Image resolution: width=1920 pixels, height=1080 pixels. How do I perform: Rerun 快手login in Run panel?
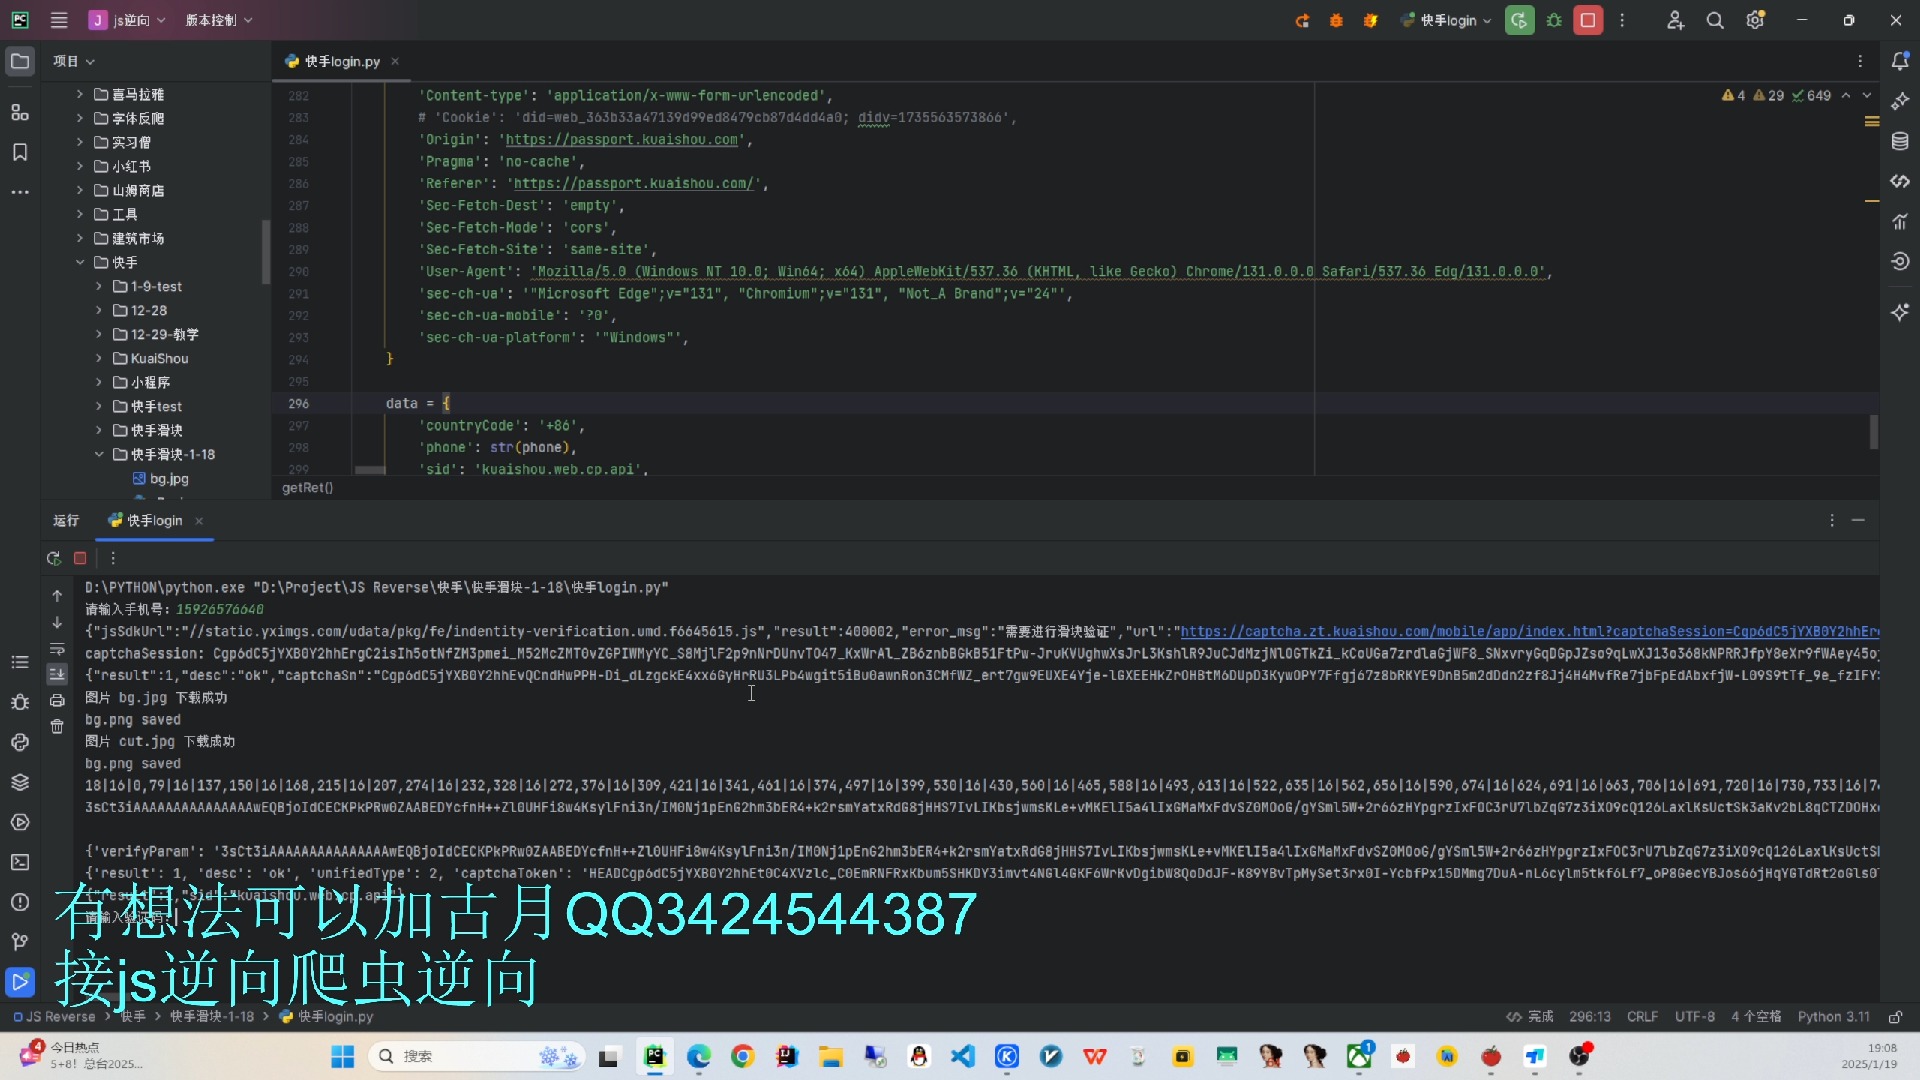pos(54,558)
